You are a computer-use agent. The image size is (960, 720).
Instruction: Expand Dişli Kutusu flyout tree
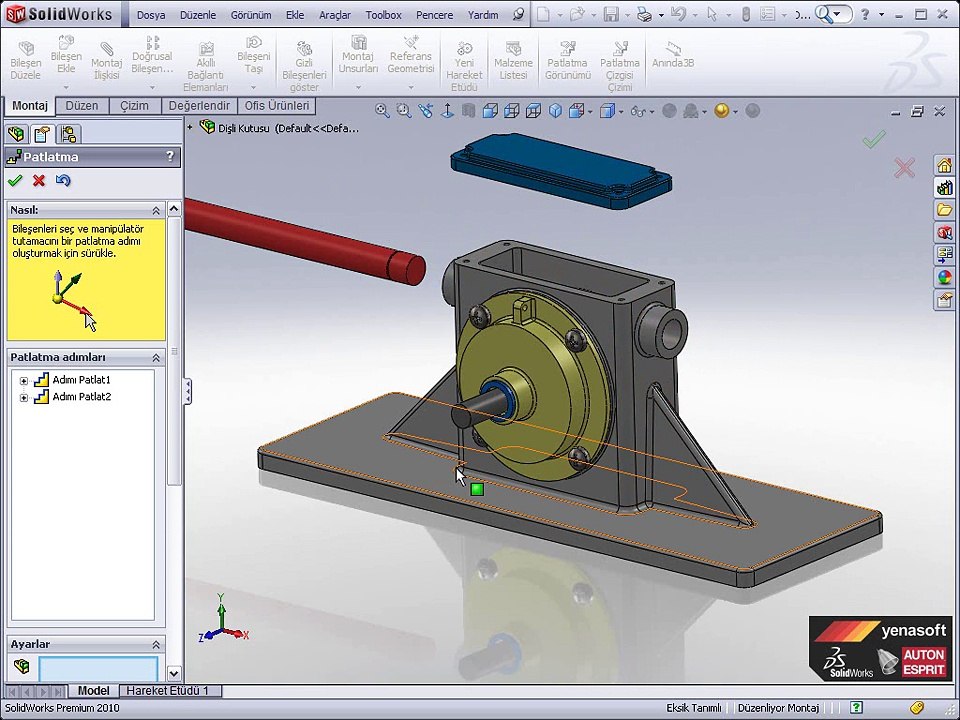[x=190, y=127]
